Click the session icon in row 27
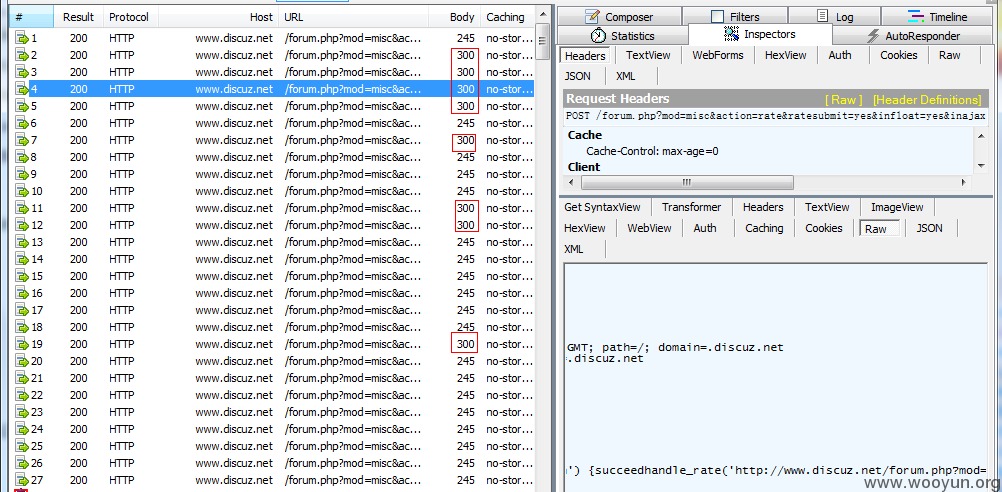Viewport: 1002px width, 492px height. coord(22,480)
